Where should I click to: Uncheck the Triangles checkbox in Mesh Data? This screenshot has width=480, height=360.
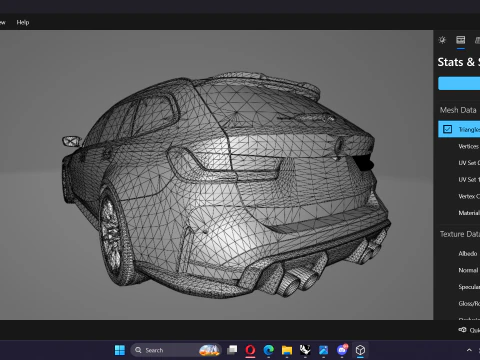pos(447,129)
